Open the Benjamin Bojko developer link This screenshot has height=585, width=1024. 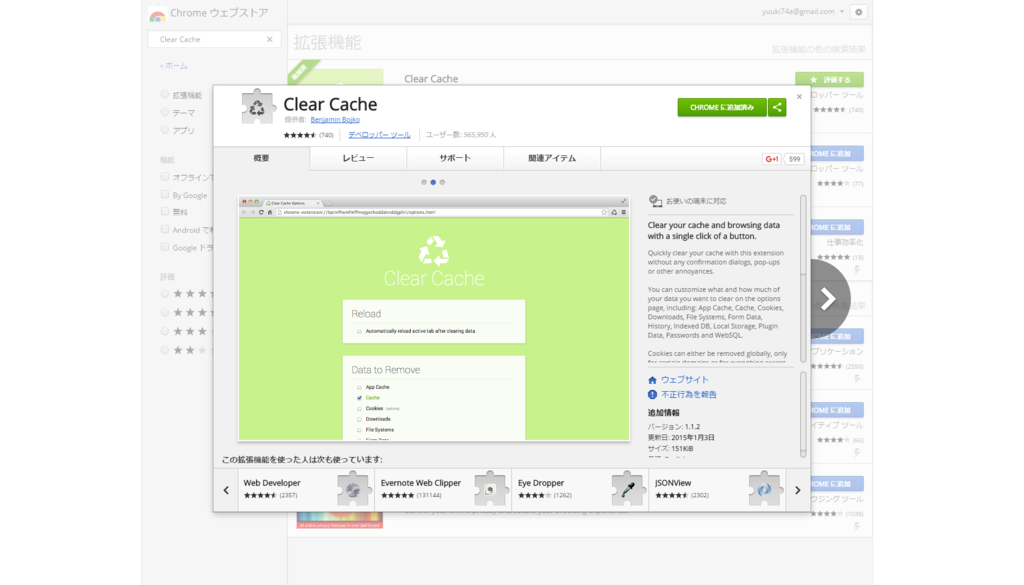click(x=335, y=119)
